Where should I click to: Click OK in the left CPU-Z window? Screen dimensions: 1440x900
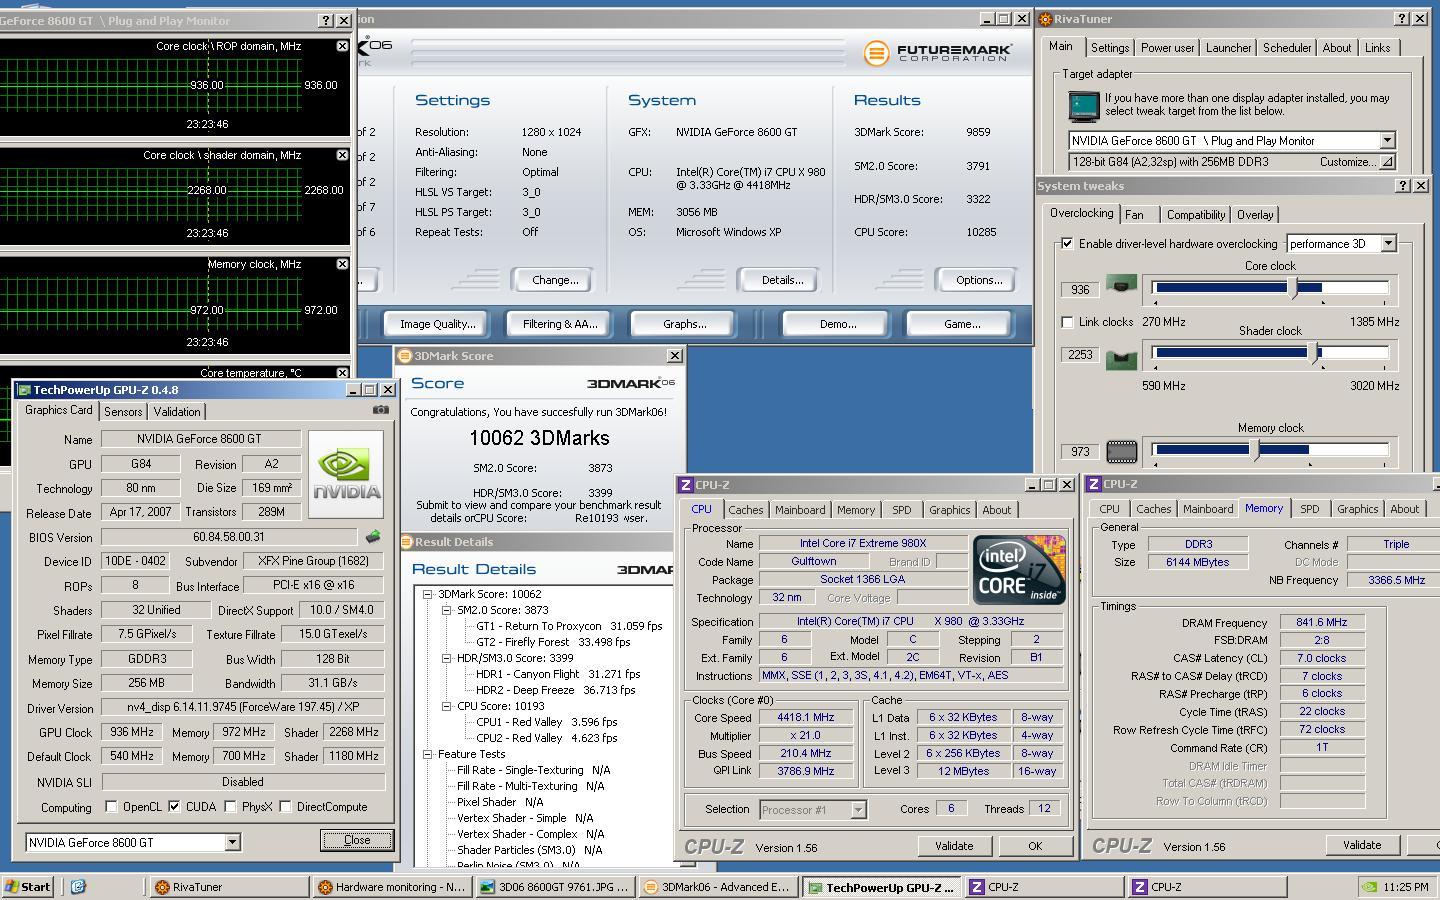click(1035, 846)
